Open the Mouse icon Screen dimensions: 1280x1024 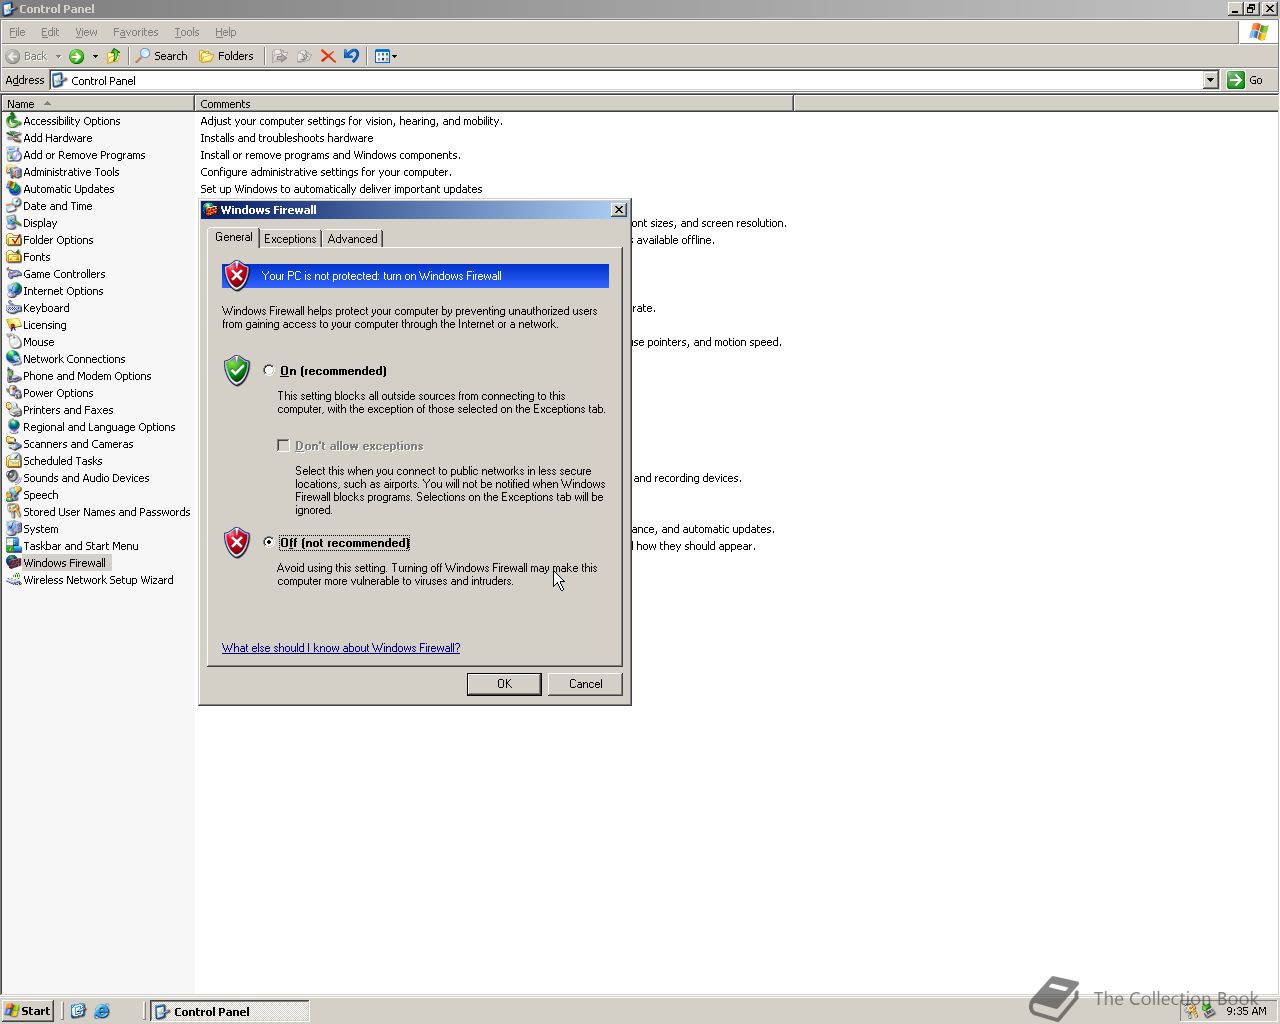(14, 342)
